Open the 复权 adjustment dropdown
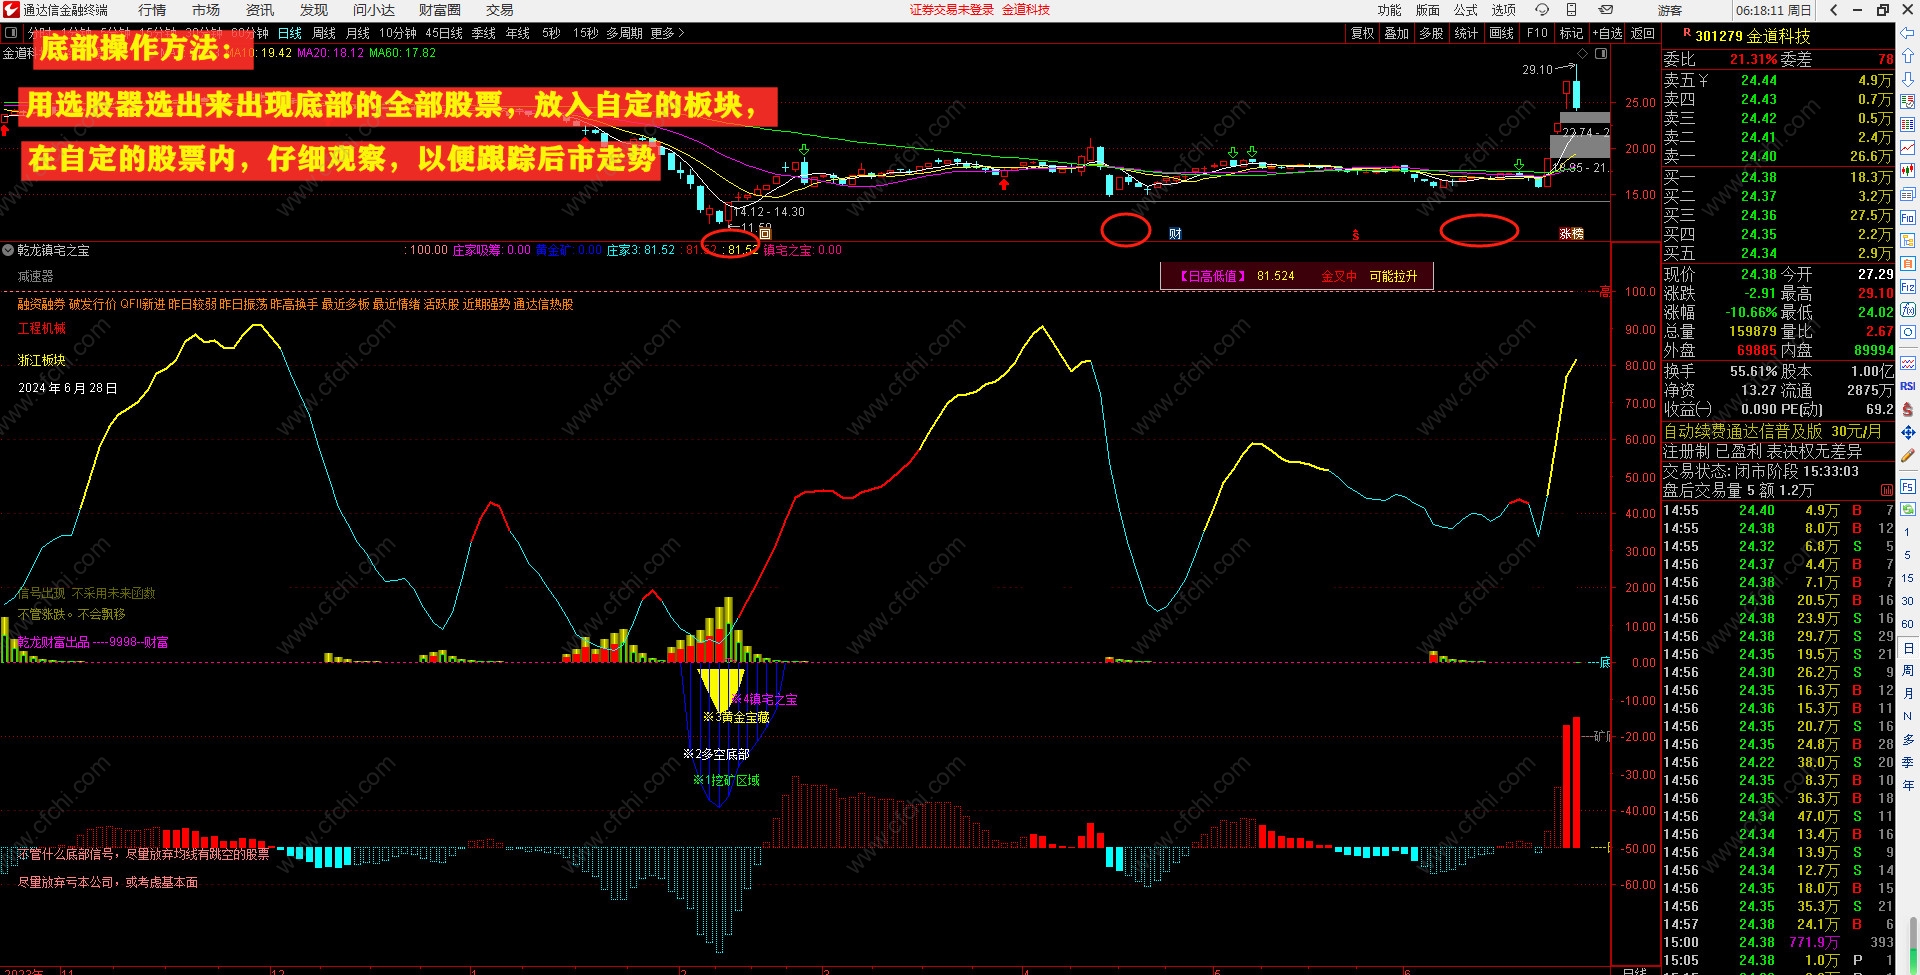The width and height of the screenshot is (1920, 975). [x=1363, y=33]
